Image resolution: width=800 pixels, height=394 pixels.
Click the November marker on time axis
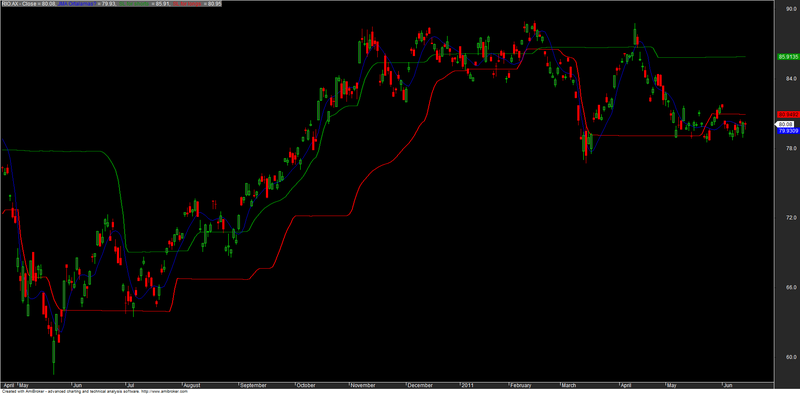(363, 385)
